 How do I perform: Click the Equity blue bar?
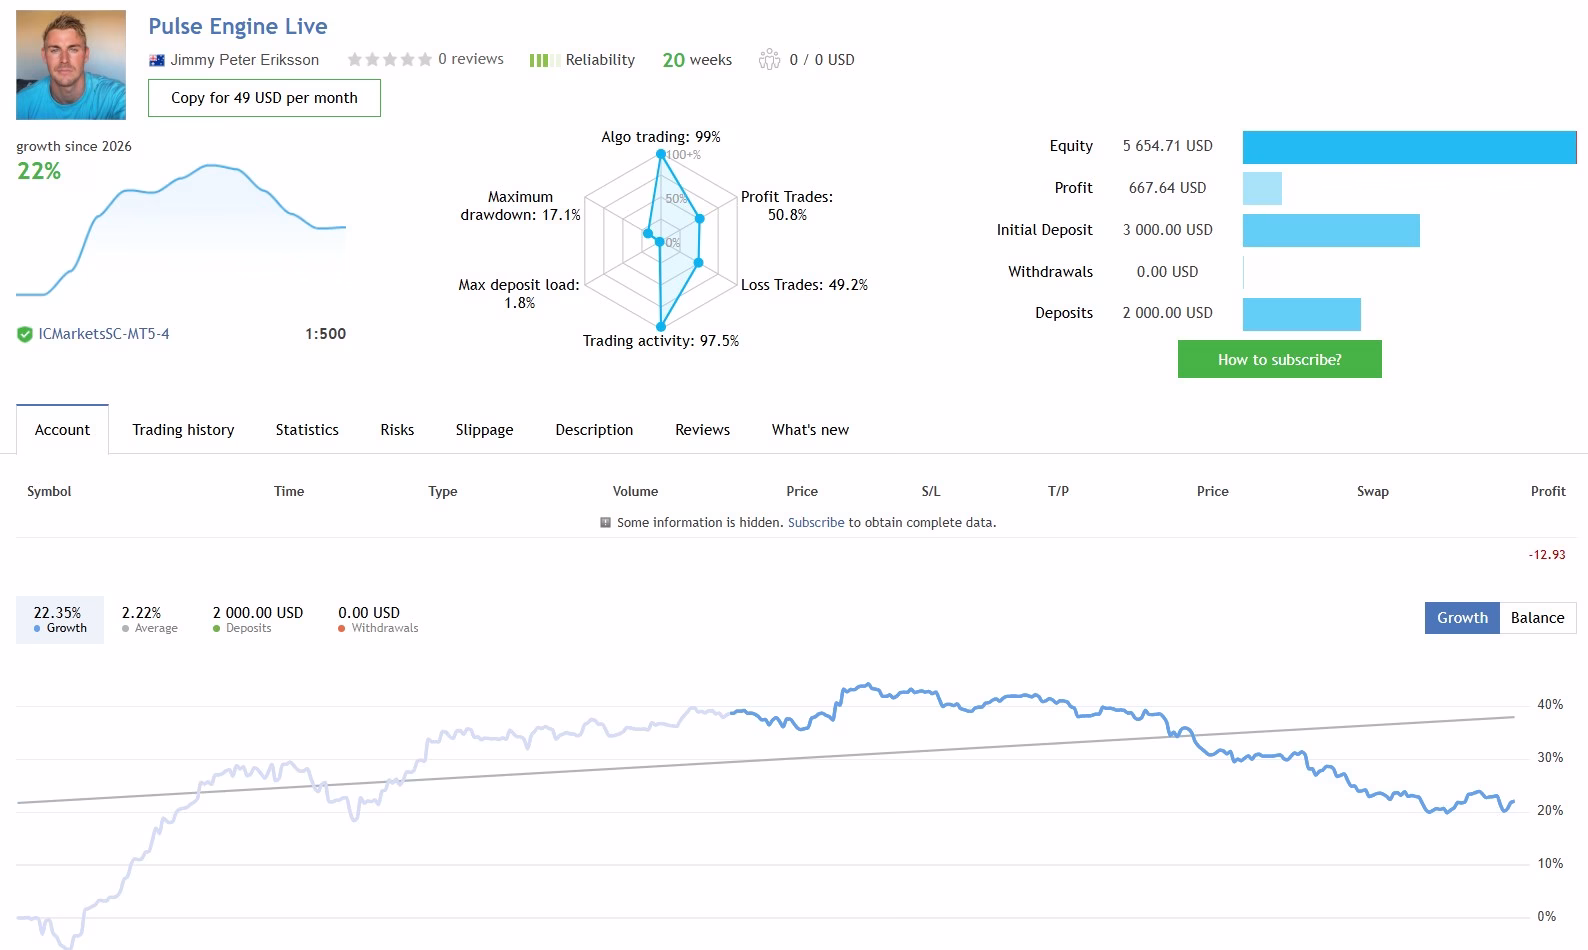click(1409, 147)
